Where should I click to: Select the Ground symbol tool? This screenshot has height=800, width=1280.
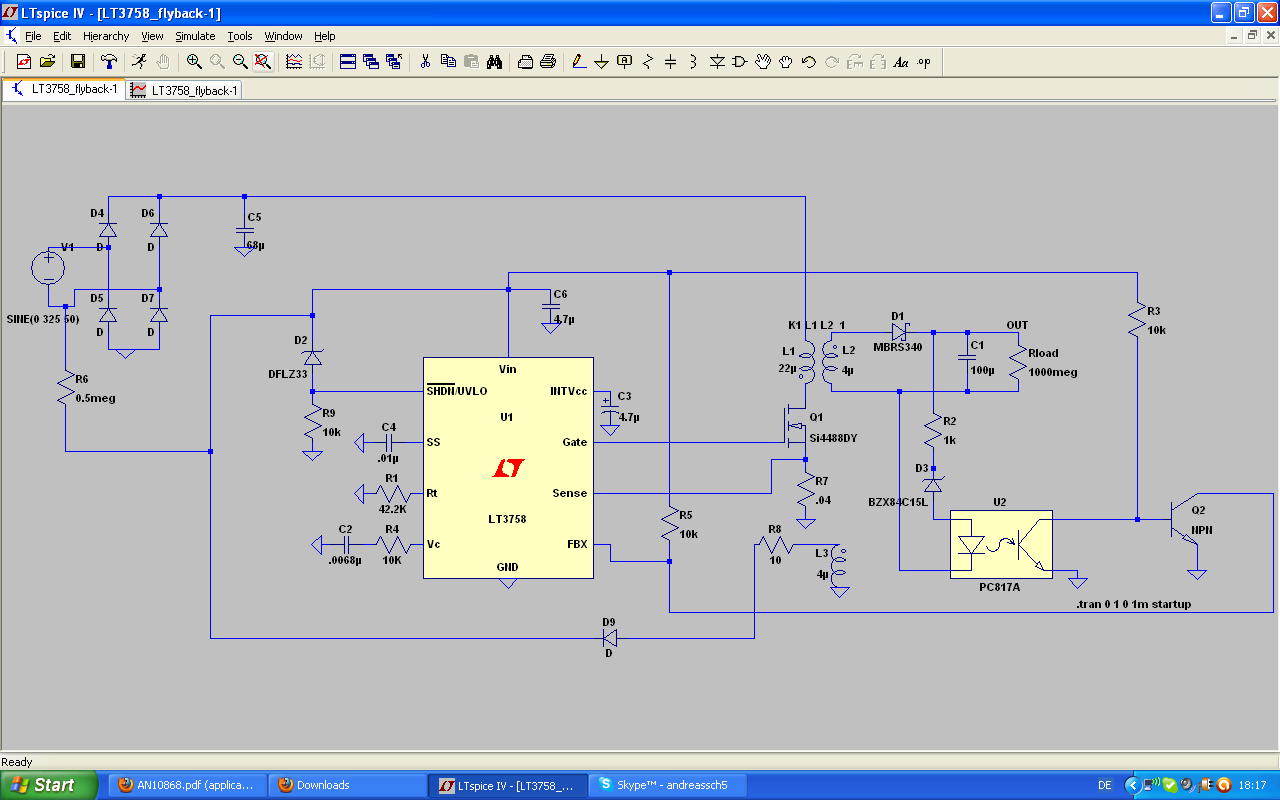tap(601, 61)
